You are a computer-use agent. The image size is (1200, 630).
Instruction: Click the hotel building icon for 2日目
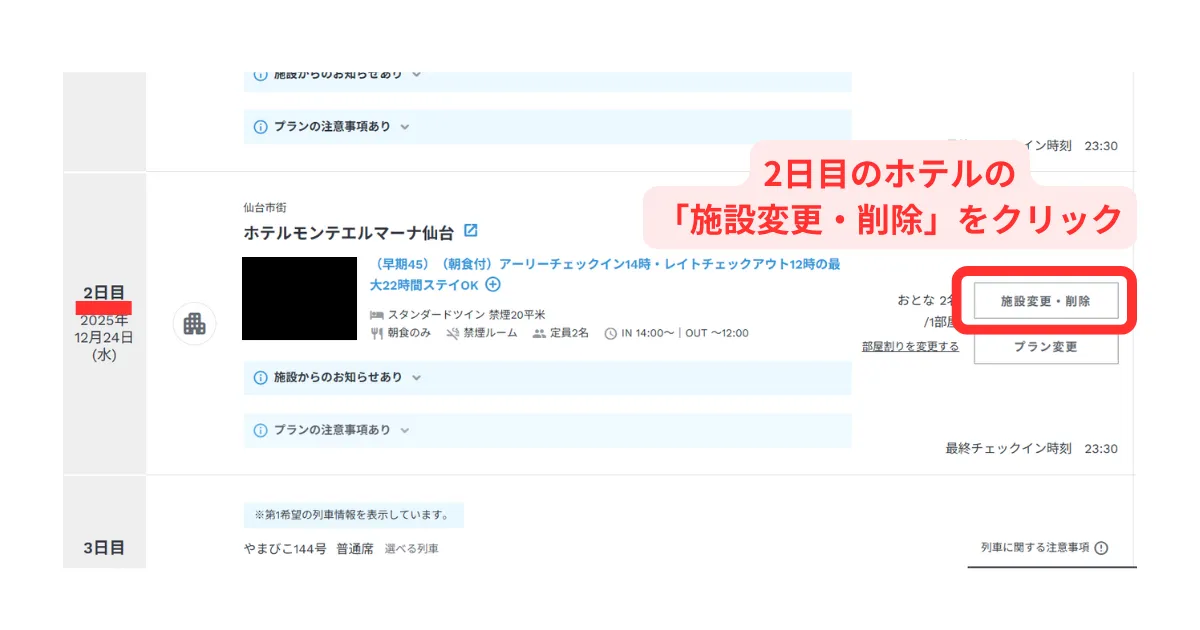pos(195,324)
